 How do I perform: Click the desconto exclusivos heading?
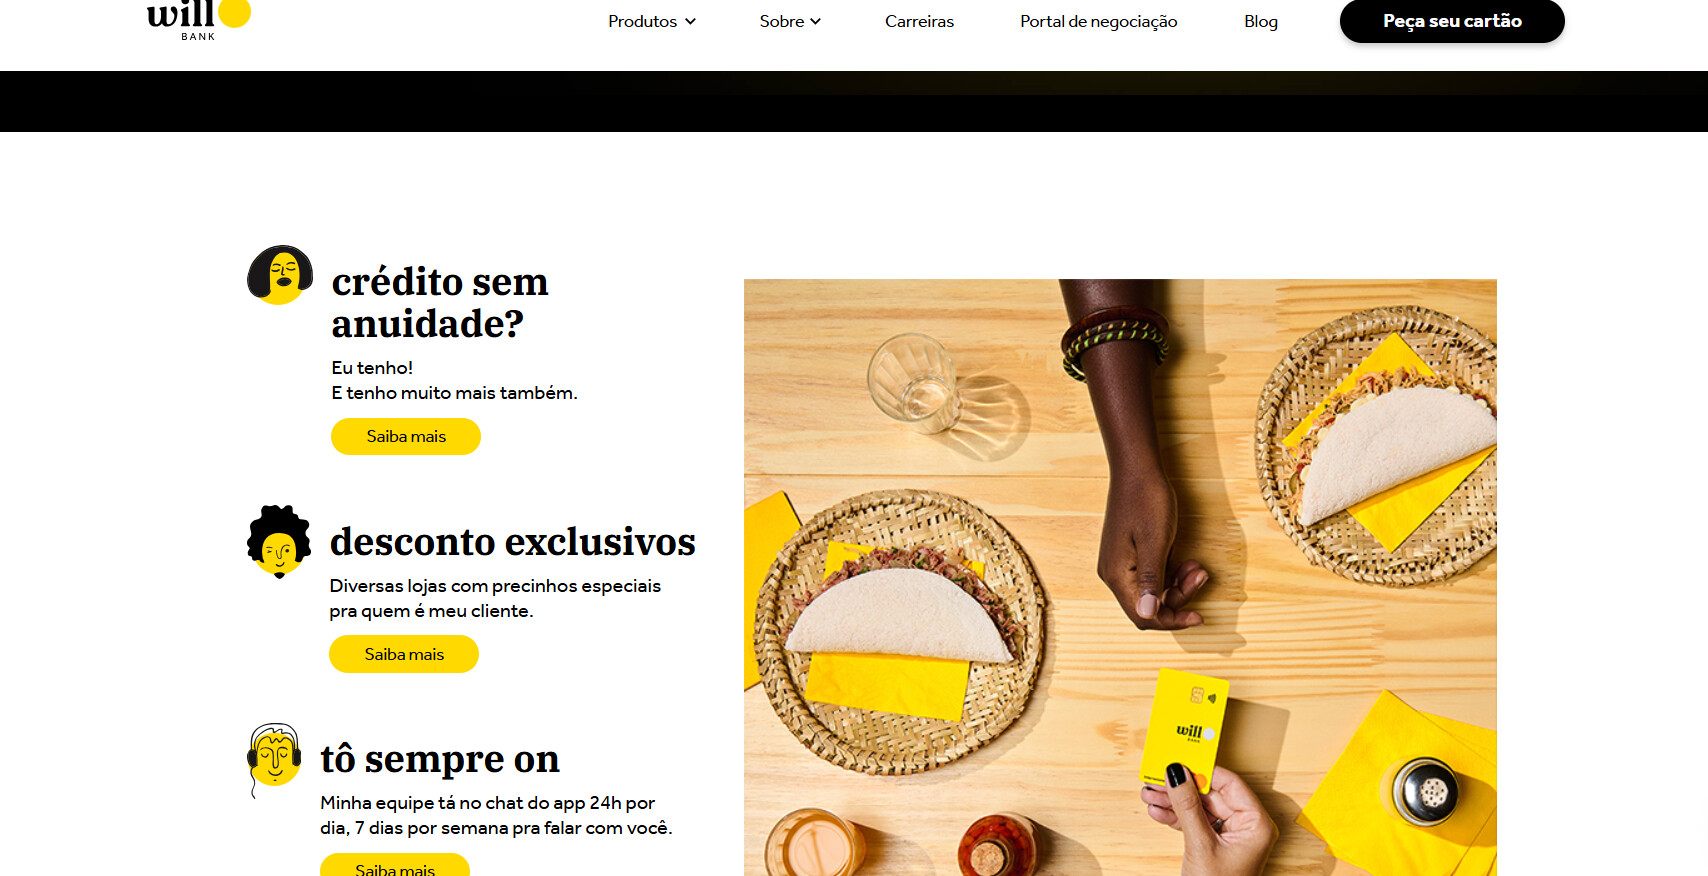point(513,542)
